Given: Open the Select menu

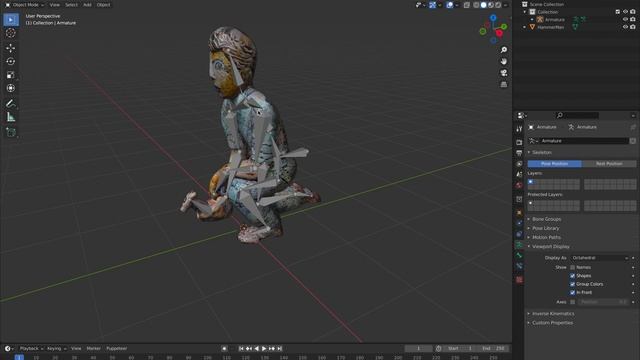Looking at the screenshot, I should [x=71, y=5].
